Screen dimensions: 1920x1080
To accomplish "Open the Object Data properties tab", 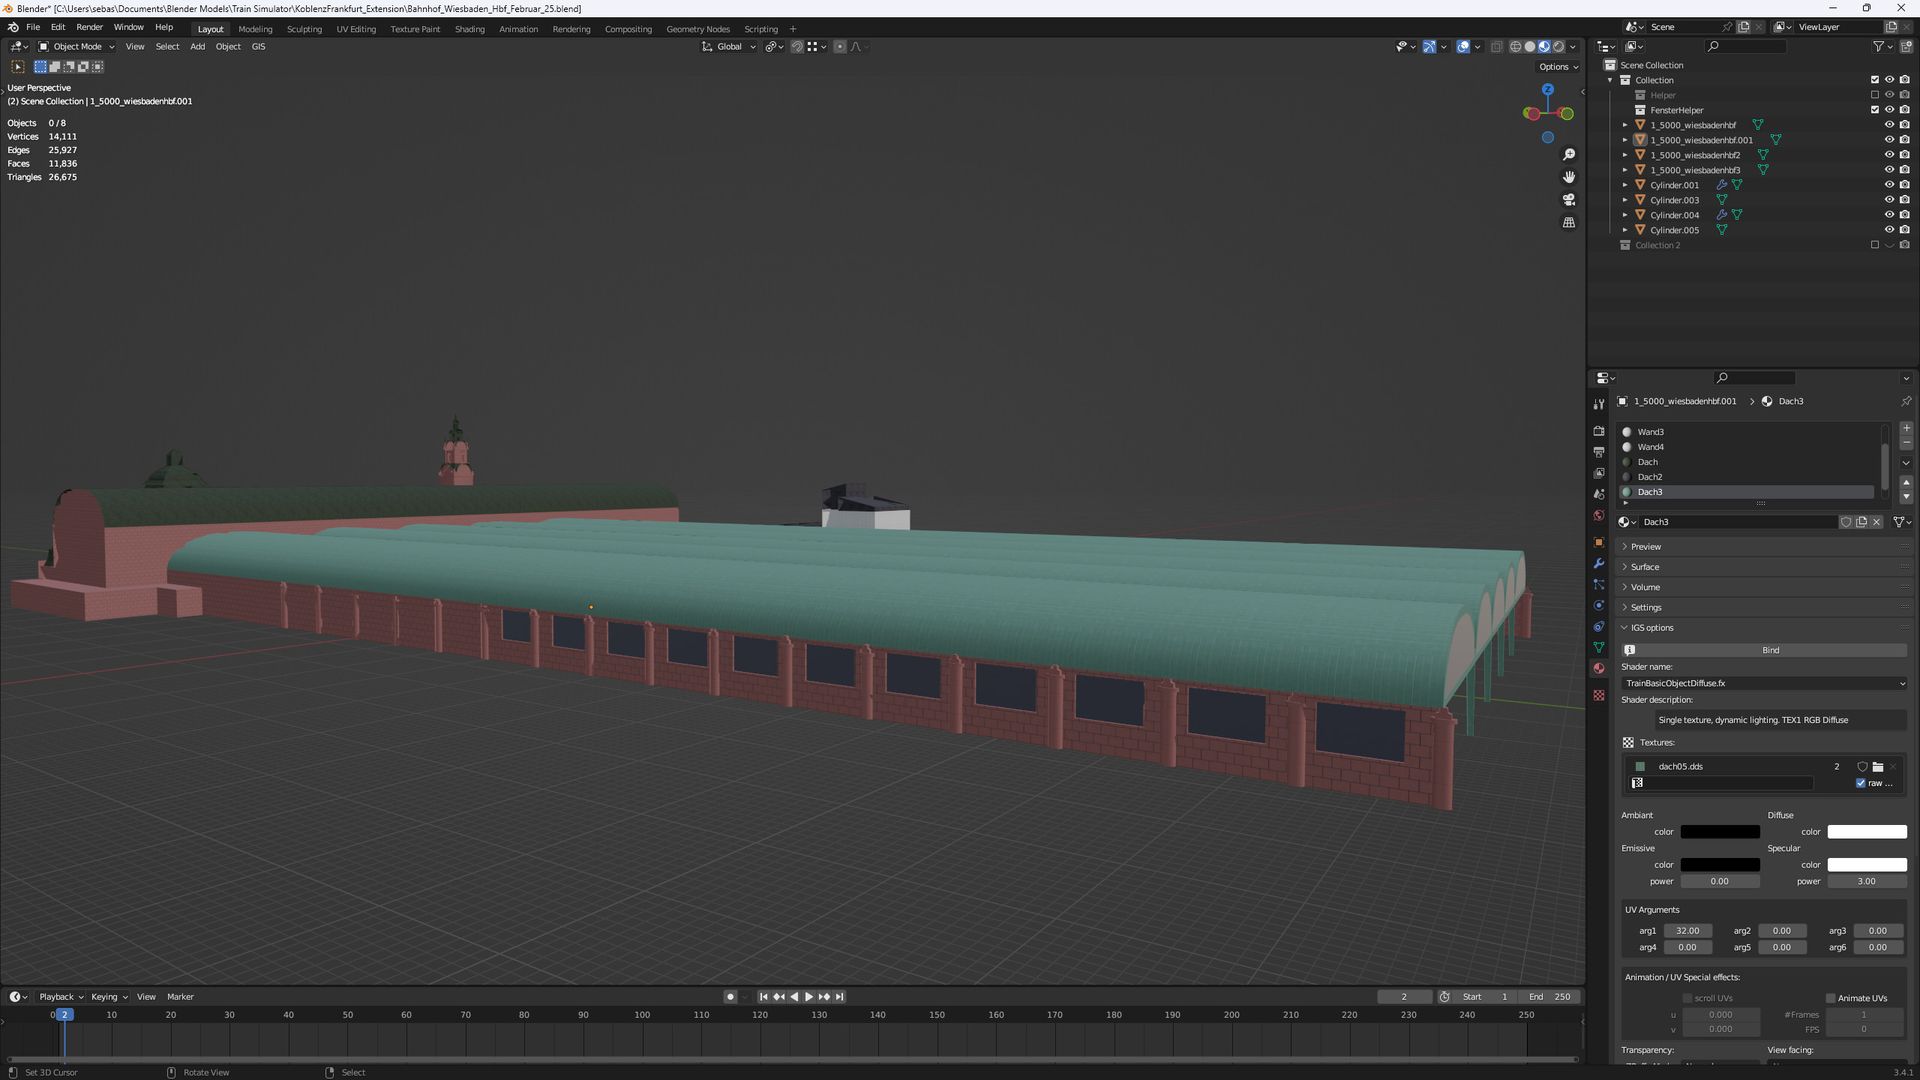I will tap(1599, 648).
